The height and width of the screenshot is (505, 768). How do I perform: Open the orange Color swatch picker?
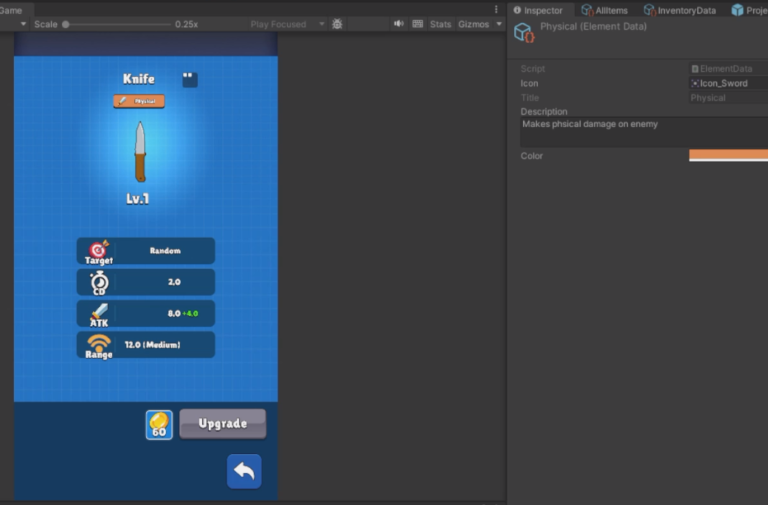[728, 156]
